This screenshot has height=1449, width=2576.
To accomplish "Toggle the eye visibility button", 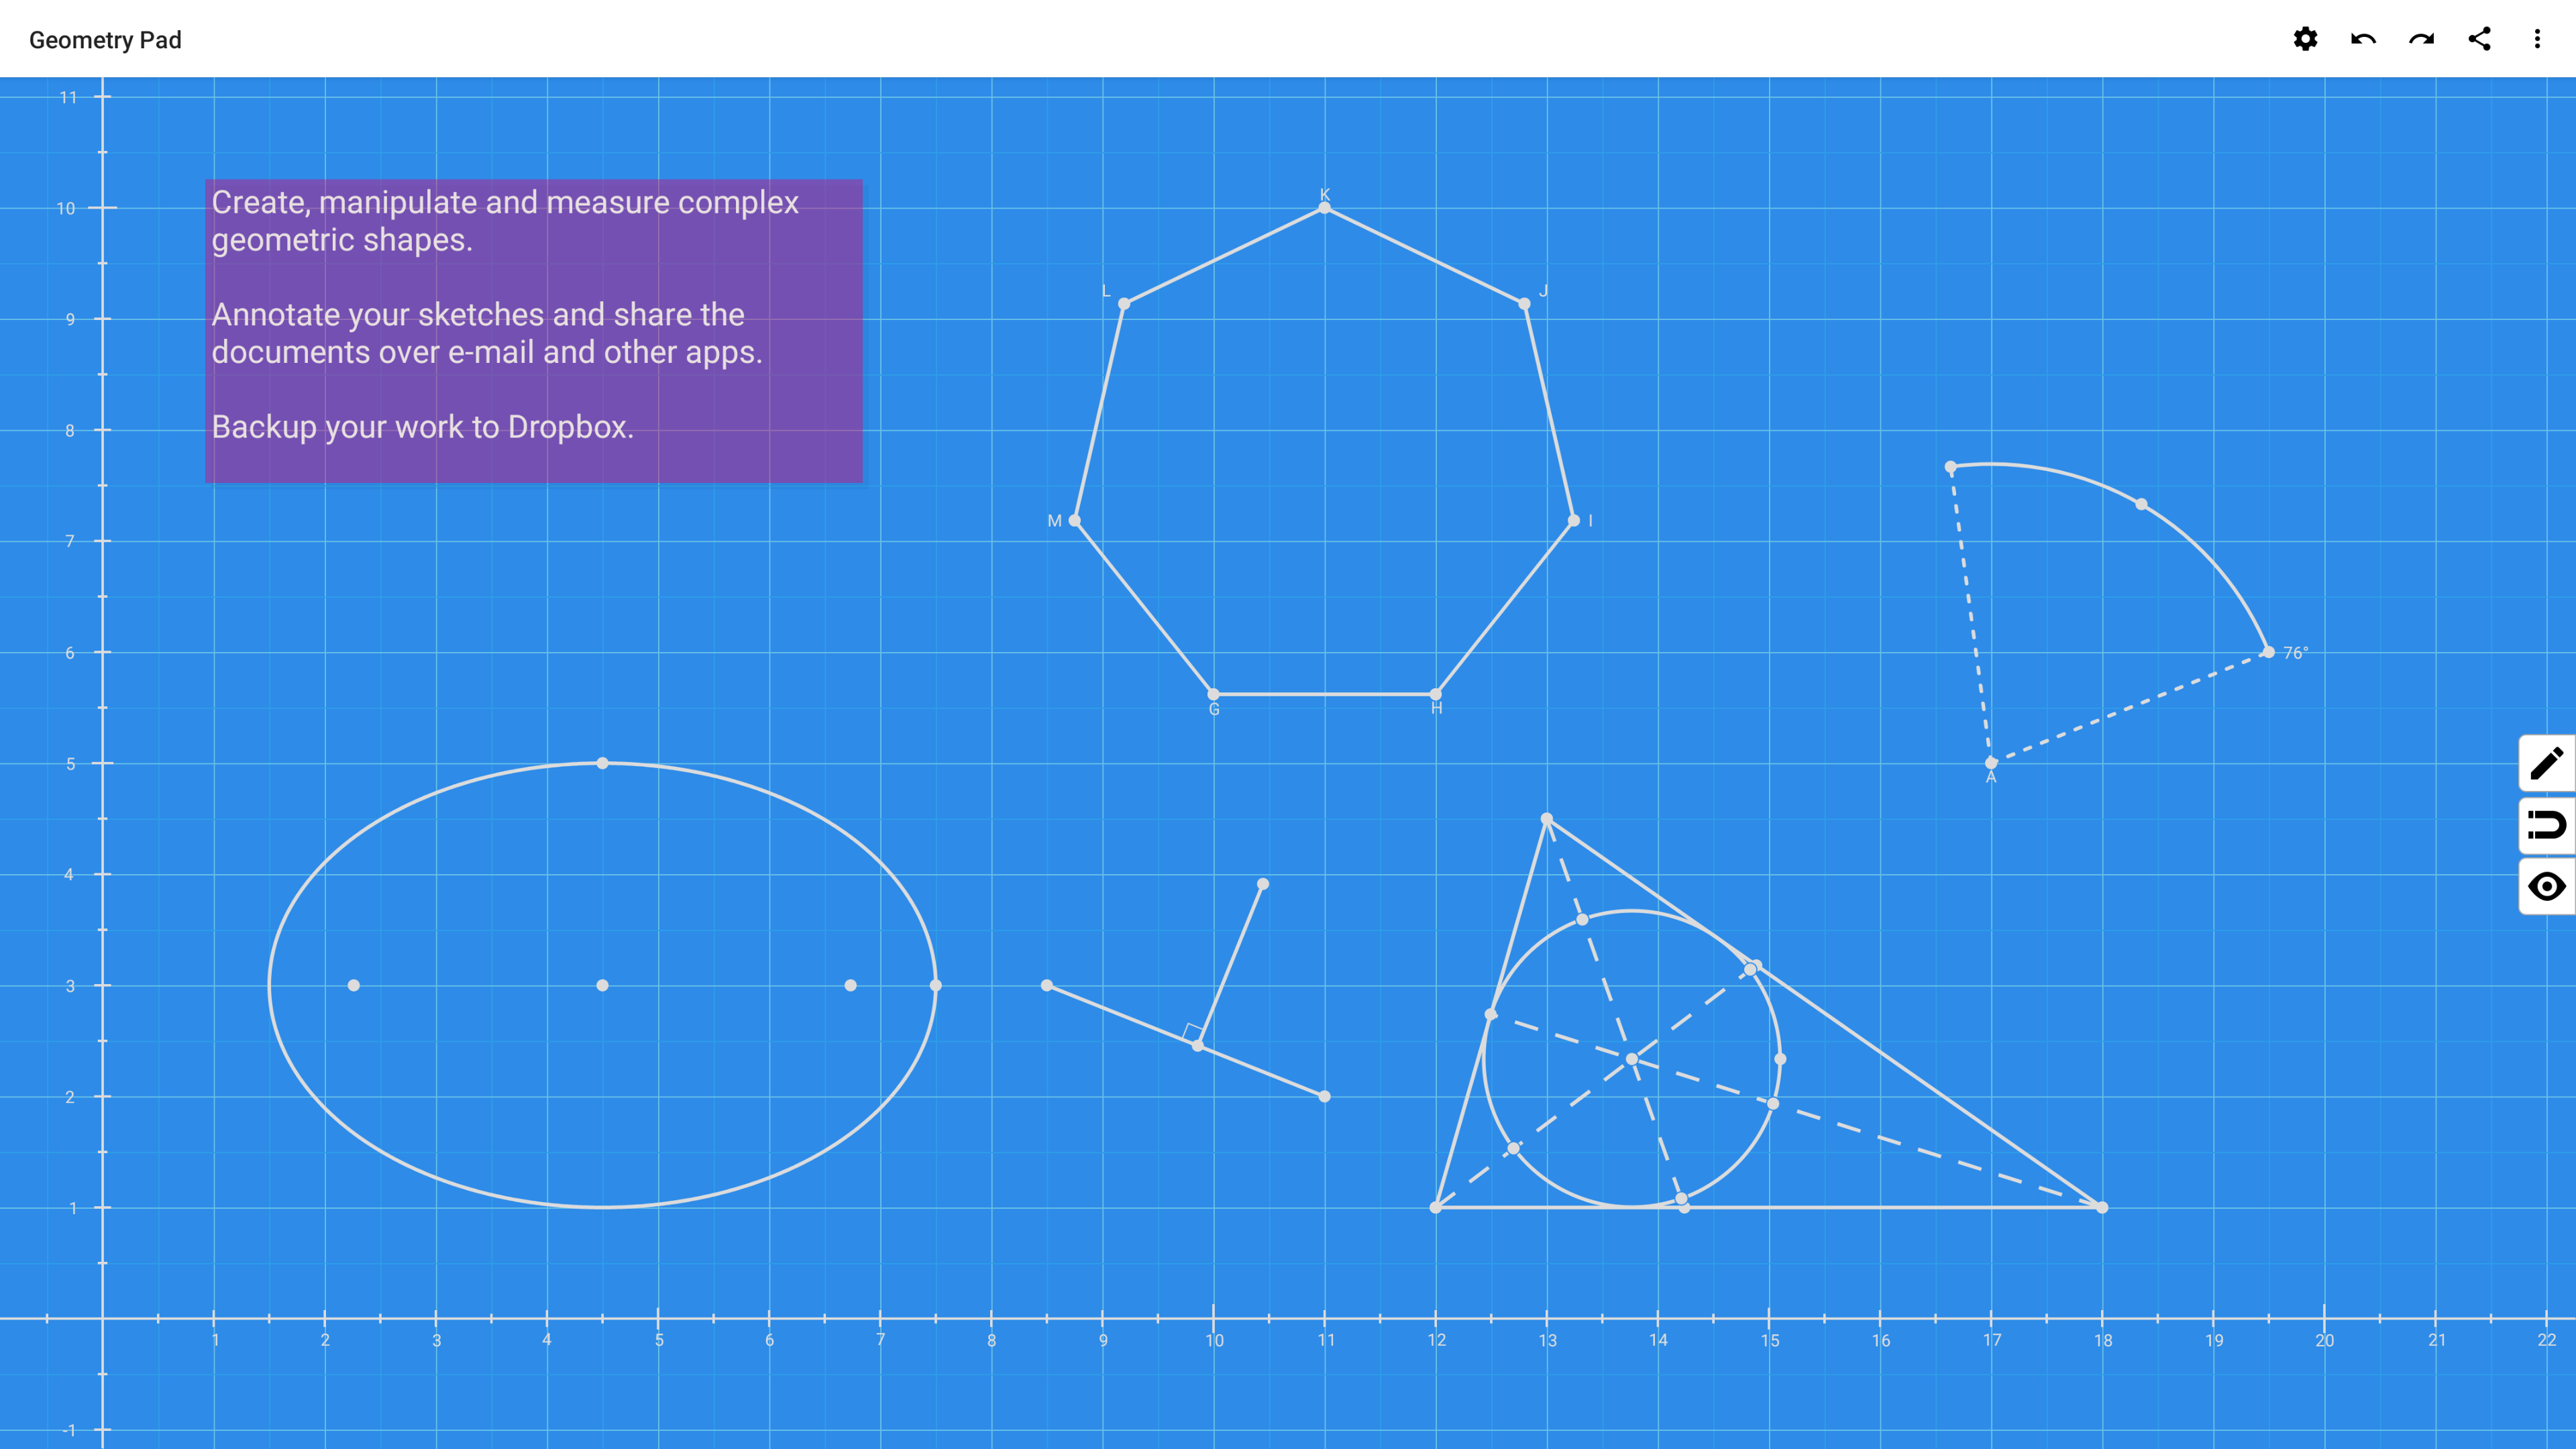I will pyautogui.click(x=2546, y=886).
